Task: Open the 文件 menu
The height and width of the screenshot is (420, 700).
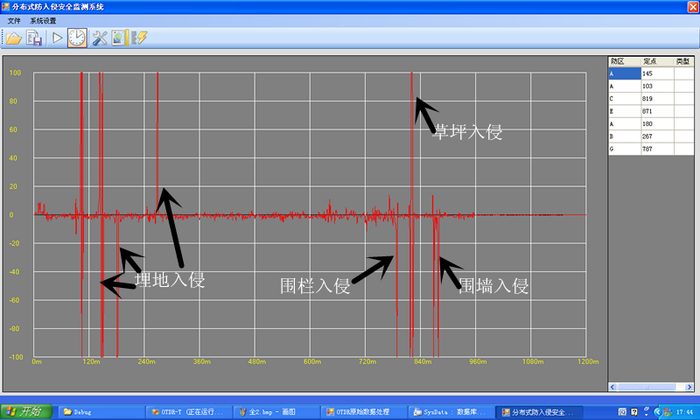Action: click(14, 21)
